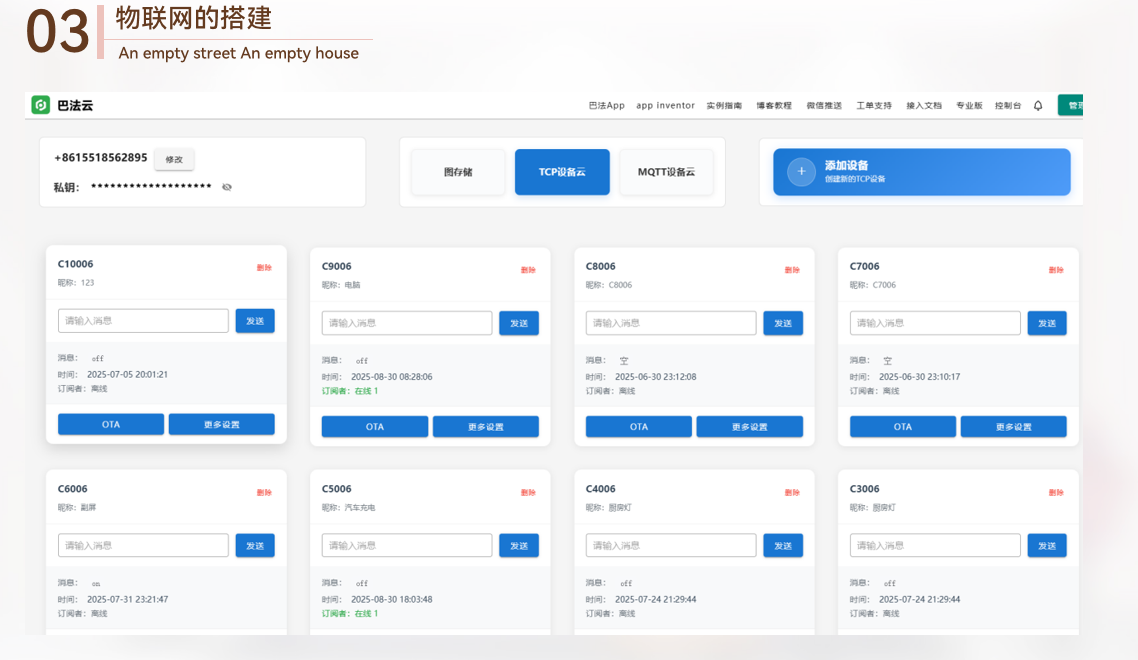The height and width of the screenshot is (660, 1138).
Task: Send message on the C3006 card
Action: click(1047, 546)
